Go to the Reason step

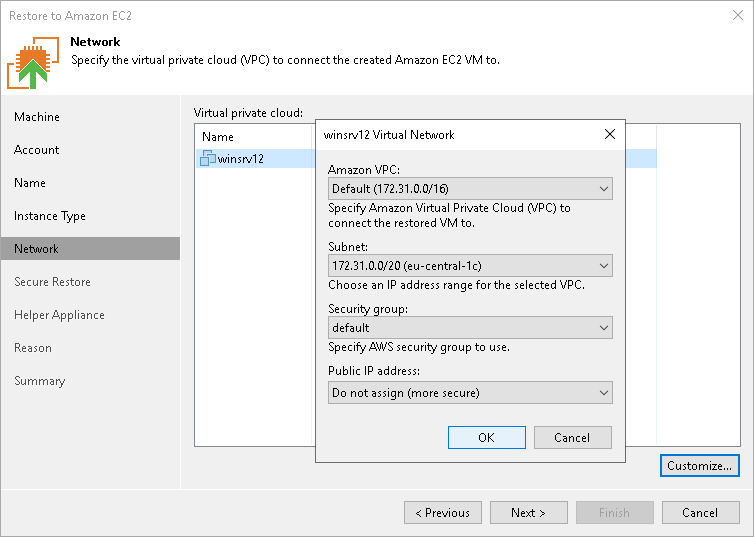[33, 348]
